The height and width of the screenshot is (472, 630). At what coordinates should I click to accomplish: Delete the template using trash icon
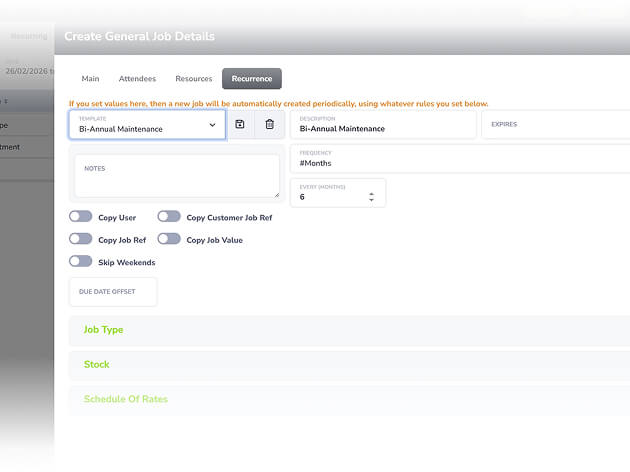point(270,125)
